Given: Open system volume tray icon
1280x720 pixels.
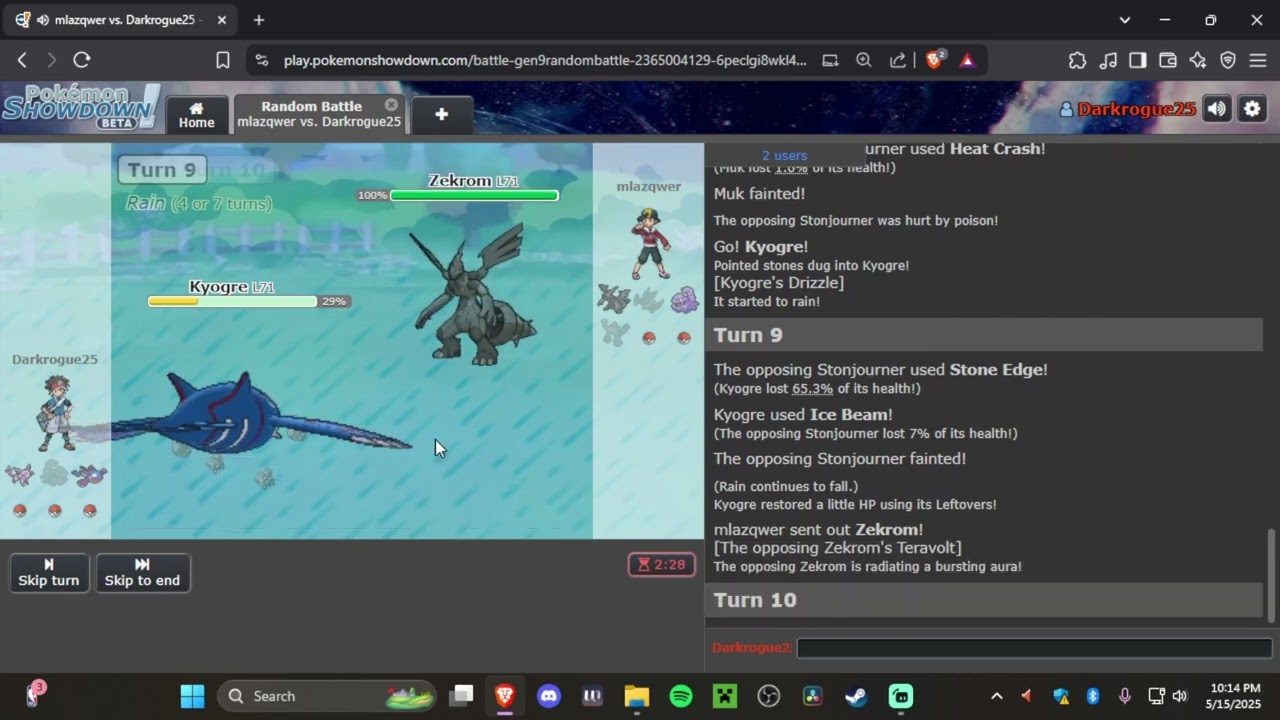Looking at the screenshot, I should click(1180, 696).
